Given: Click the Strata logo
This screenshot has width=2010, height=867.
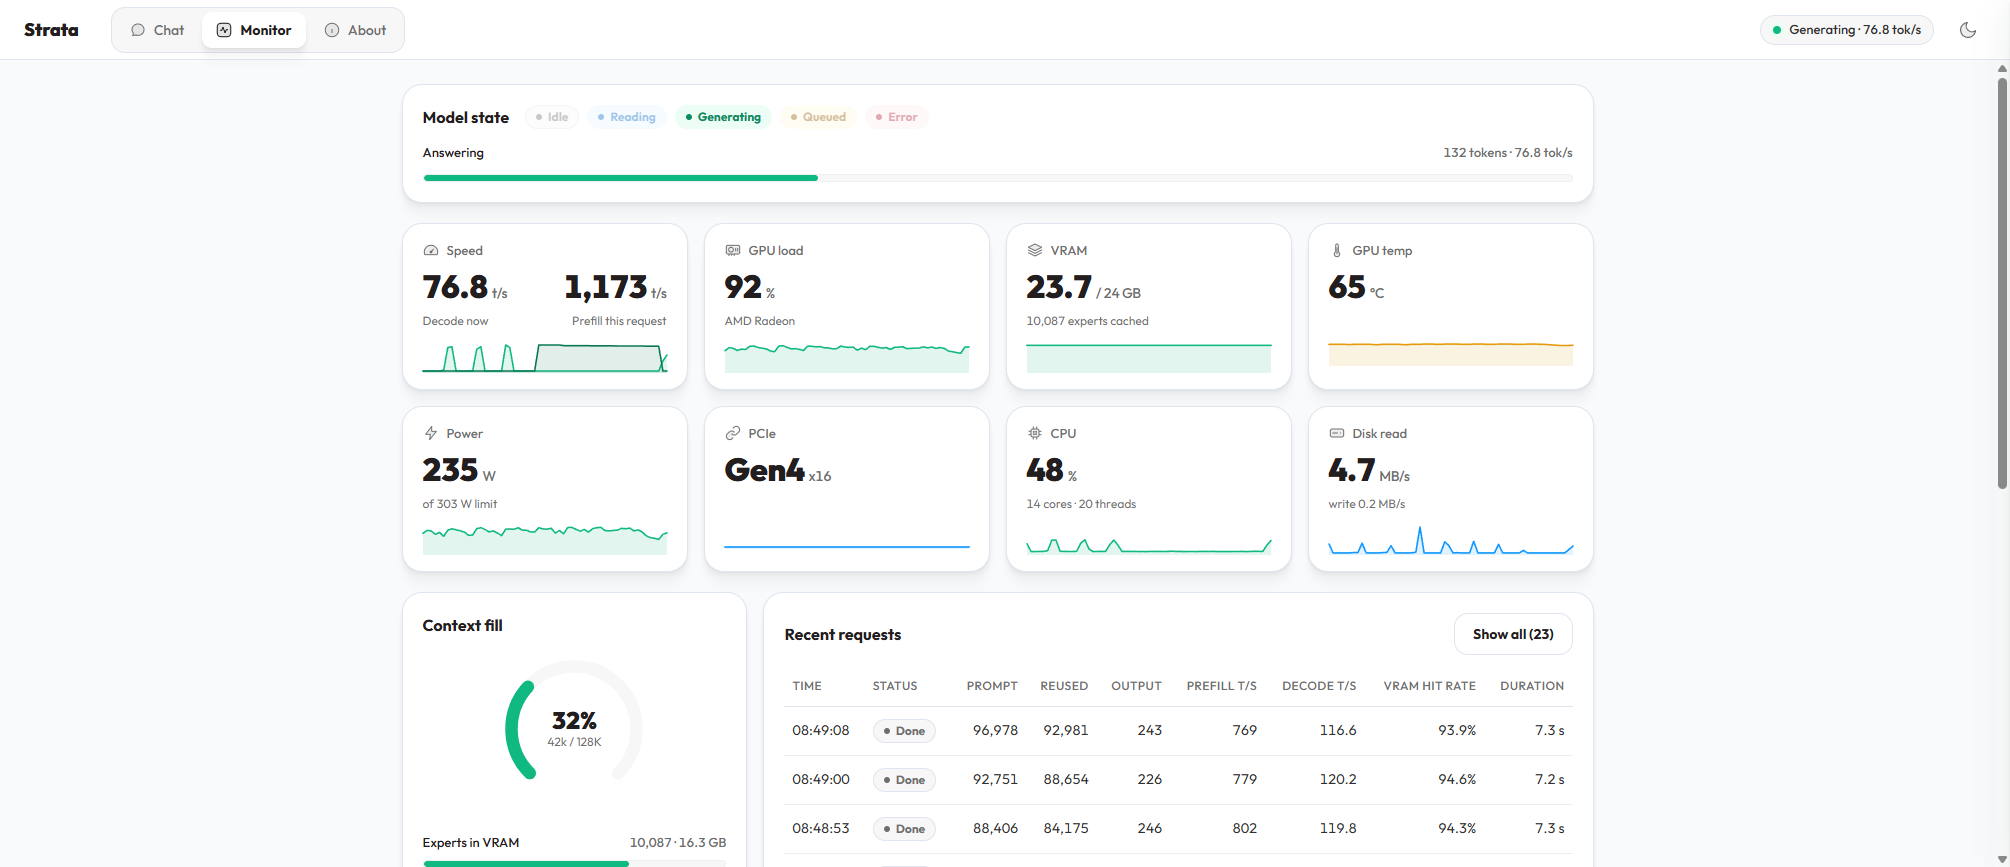Looking at the screenshot, I should click(x=51, y=30).
